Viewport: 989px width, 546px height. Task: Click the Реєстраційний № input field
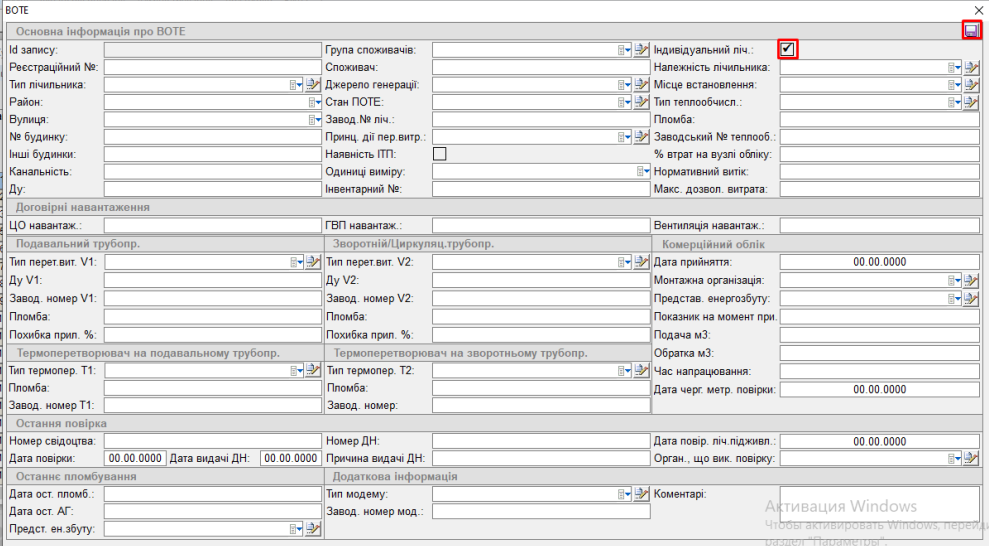[211, 67]
